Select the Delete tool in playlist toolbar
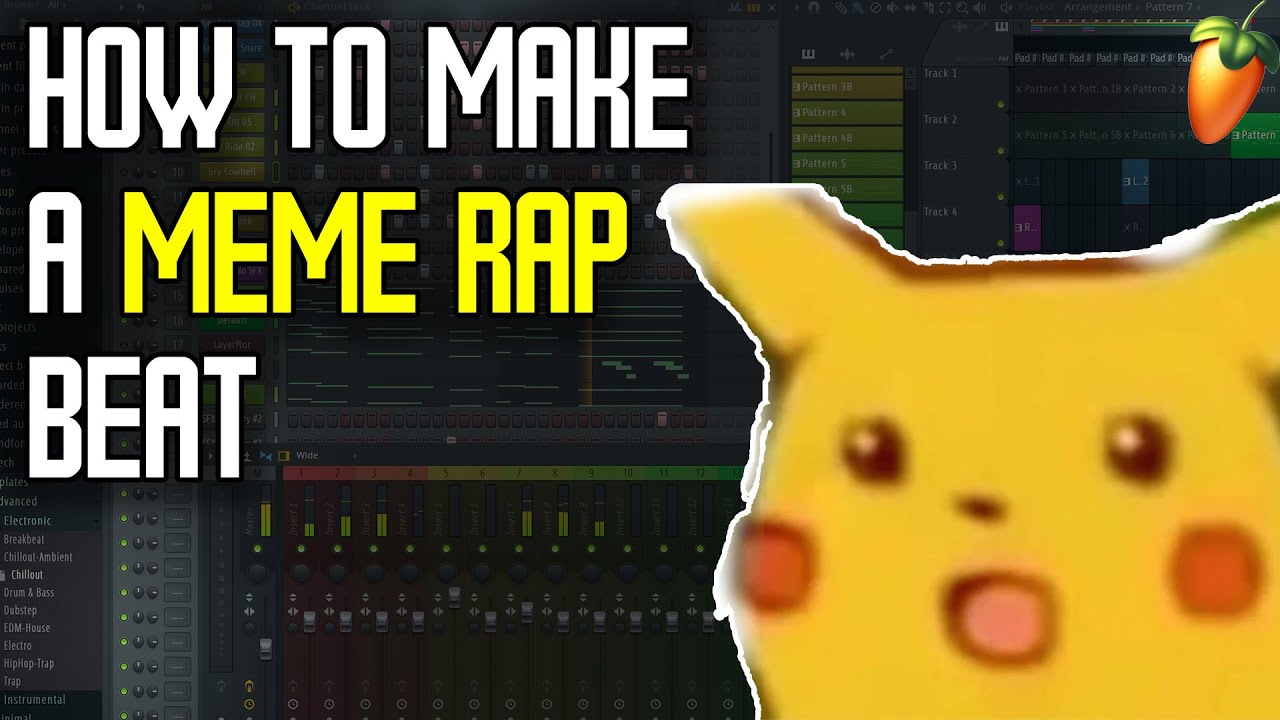This screenshot has height=720, width=1280. [x=875, y=8]
